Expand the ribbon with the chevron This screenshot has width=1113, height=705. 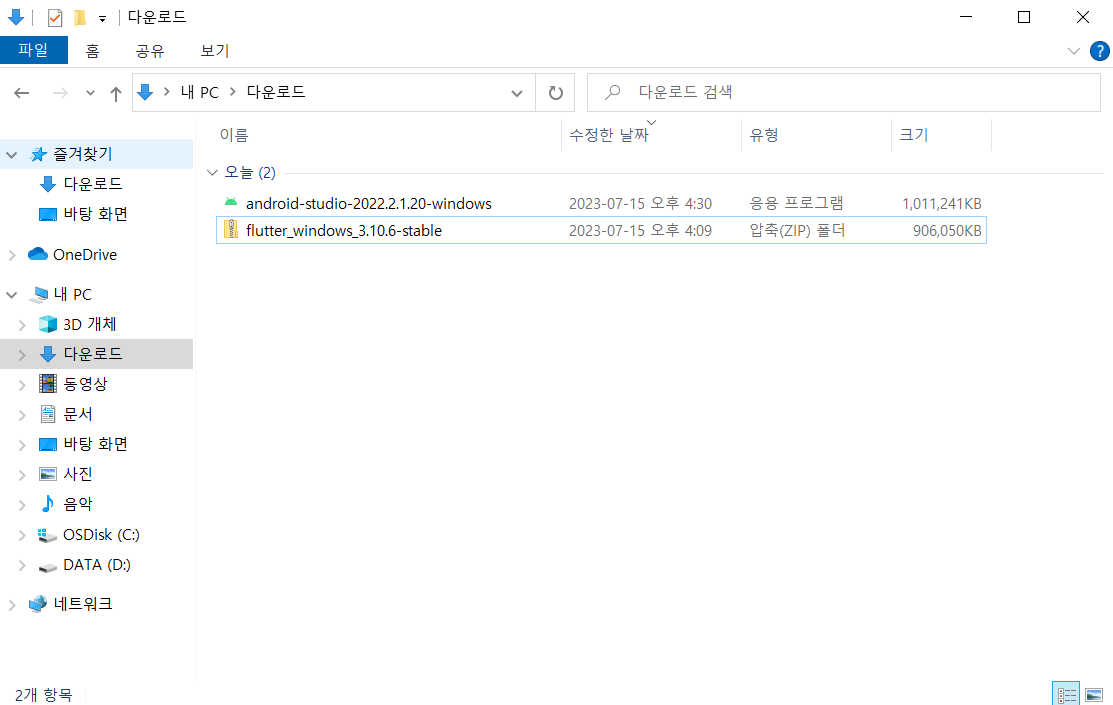pyautogui.click(x=1073, y=51)
